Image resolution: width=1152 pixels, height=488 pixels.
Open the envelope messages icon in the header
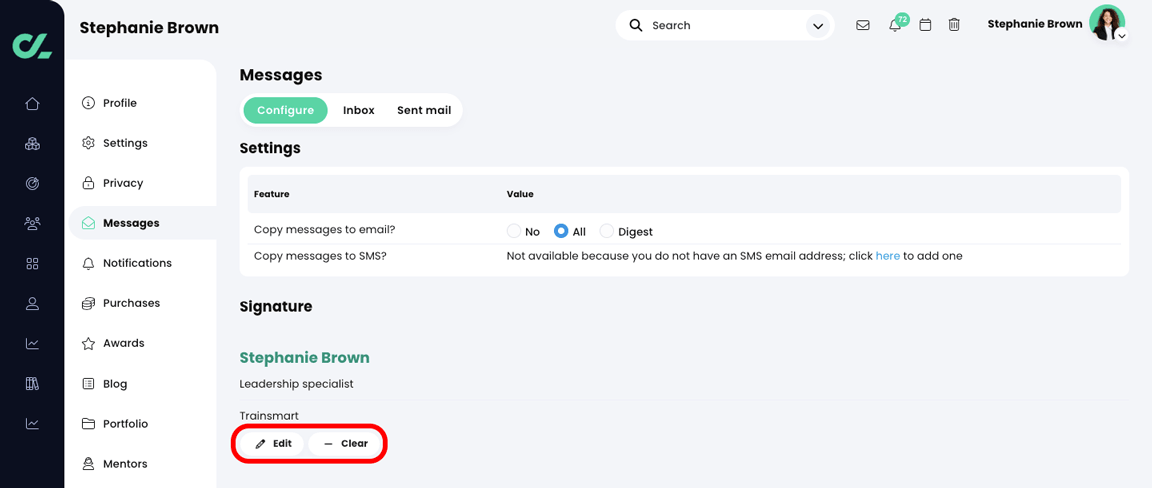(x=863, y=25)
